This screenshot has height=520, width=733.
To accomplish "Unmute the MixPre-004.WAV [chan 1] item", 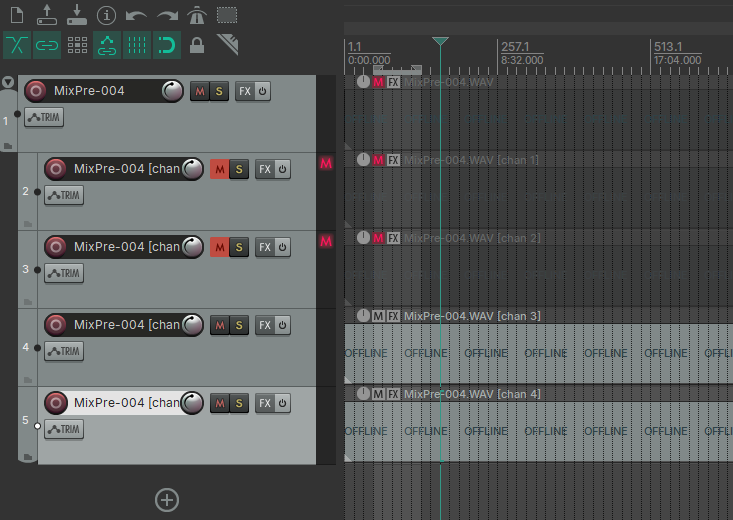I will point(378,160).
